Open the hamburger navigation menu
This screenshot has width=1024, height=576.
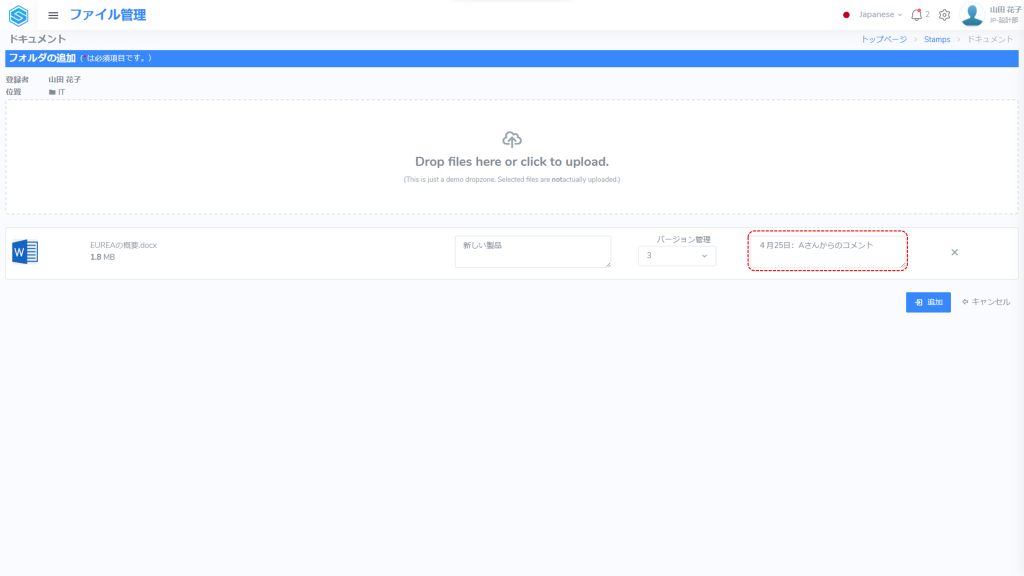pos(53,15)
